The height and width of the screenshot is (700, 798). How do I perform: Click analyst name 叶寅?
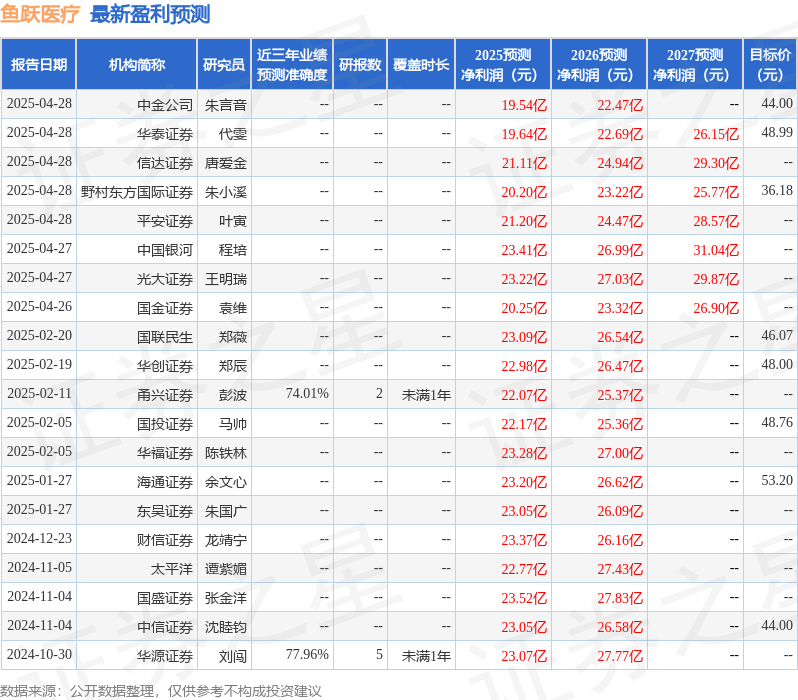coord(233,221)
